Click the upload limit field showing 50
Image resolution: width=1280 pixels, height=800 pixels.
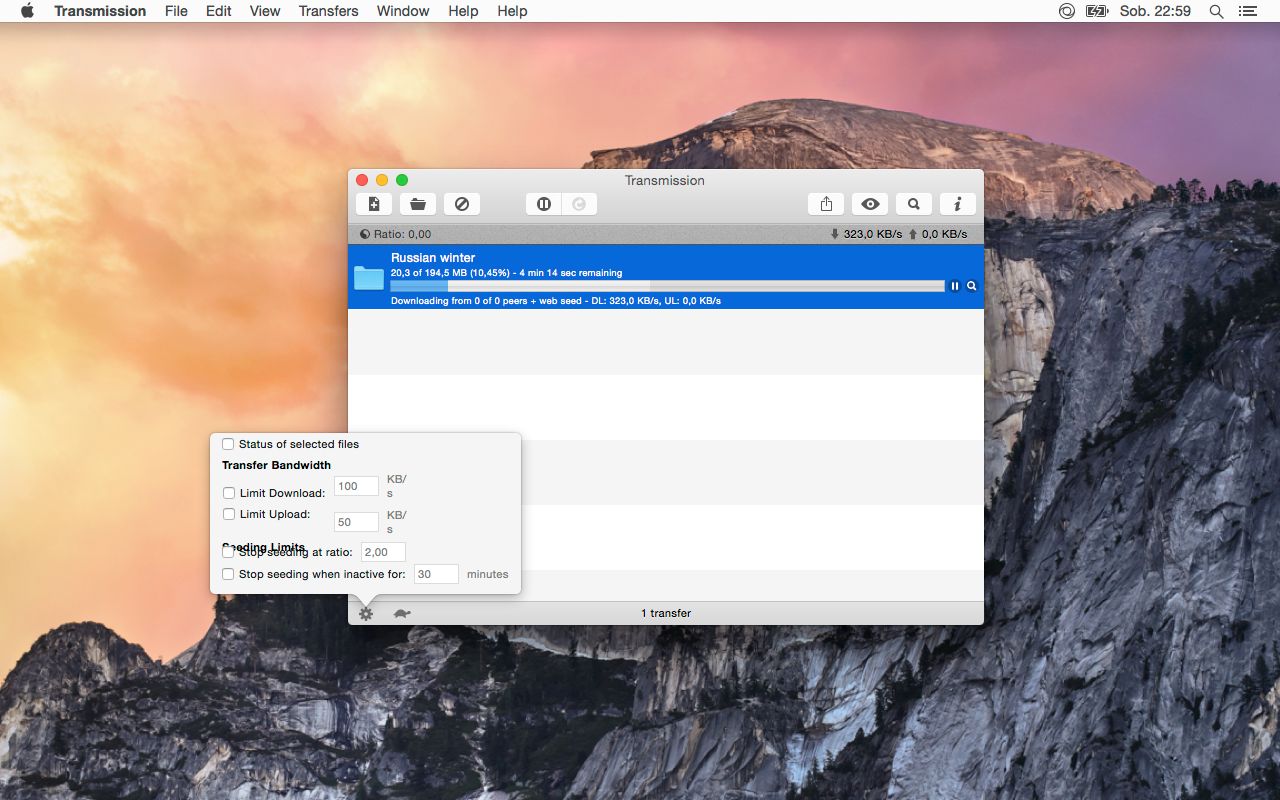(356, 522)
